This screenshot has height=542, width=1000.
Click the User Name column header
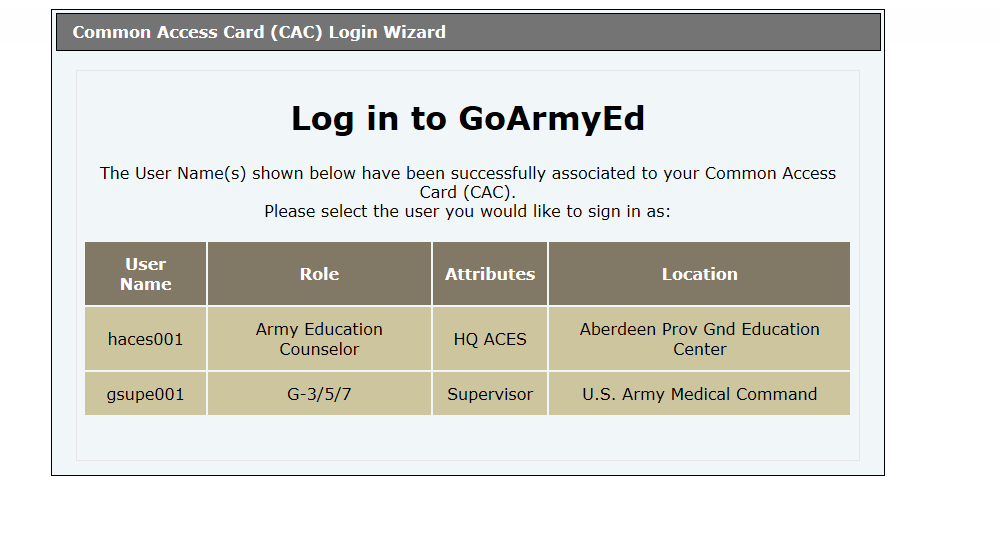pos(145,274)
